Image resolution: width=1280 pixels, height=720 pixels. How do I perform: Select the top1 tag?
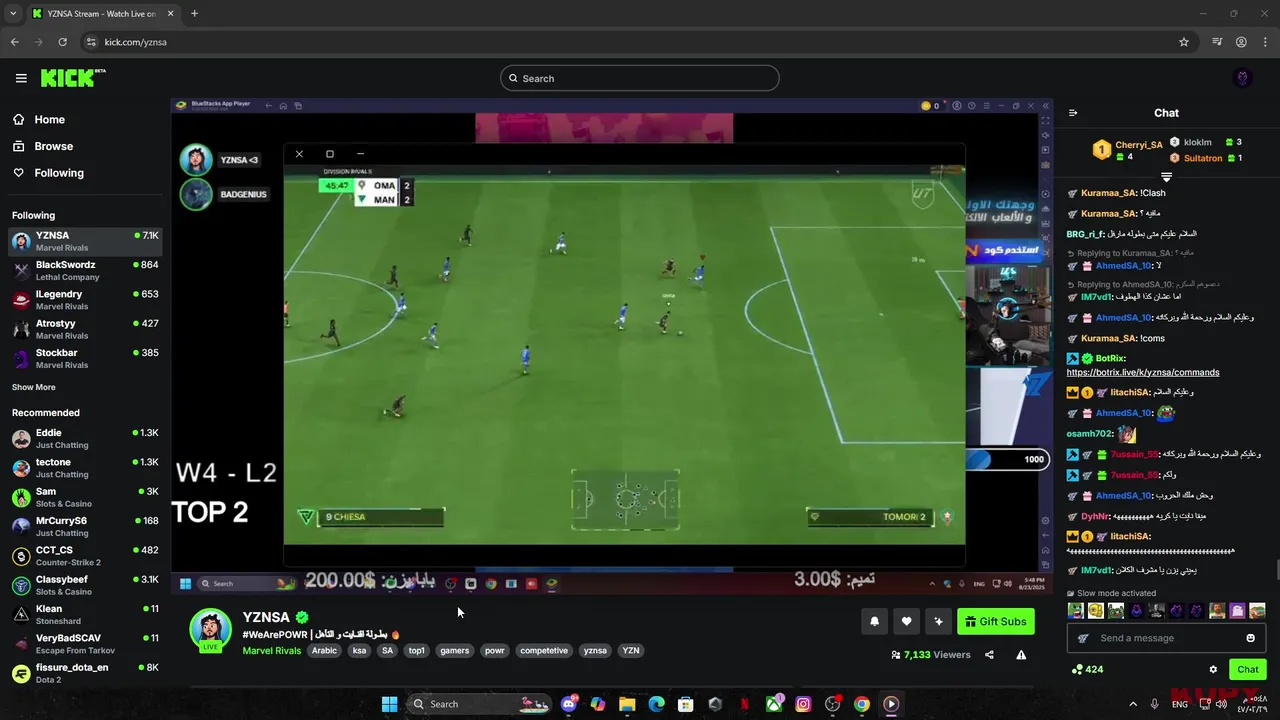pos(416,651)
